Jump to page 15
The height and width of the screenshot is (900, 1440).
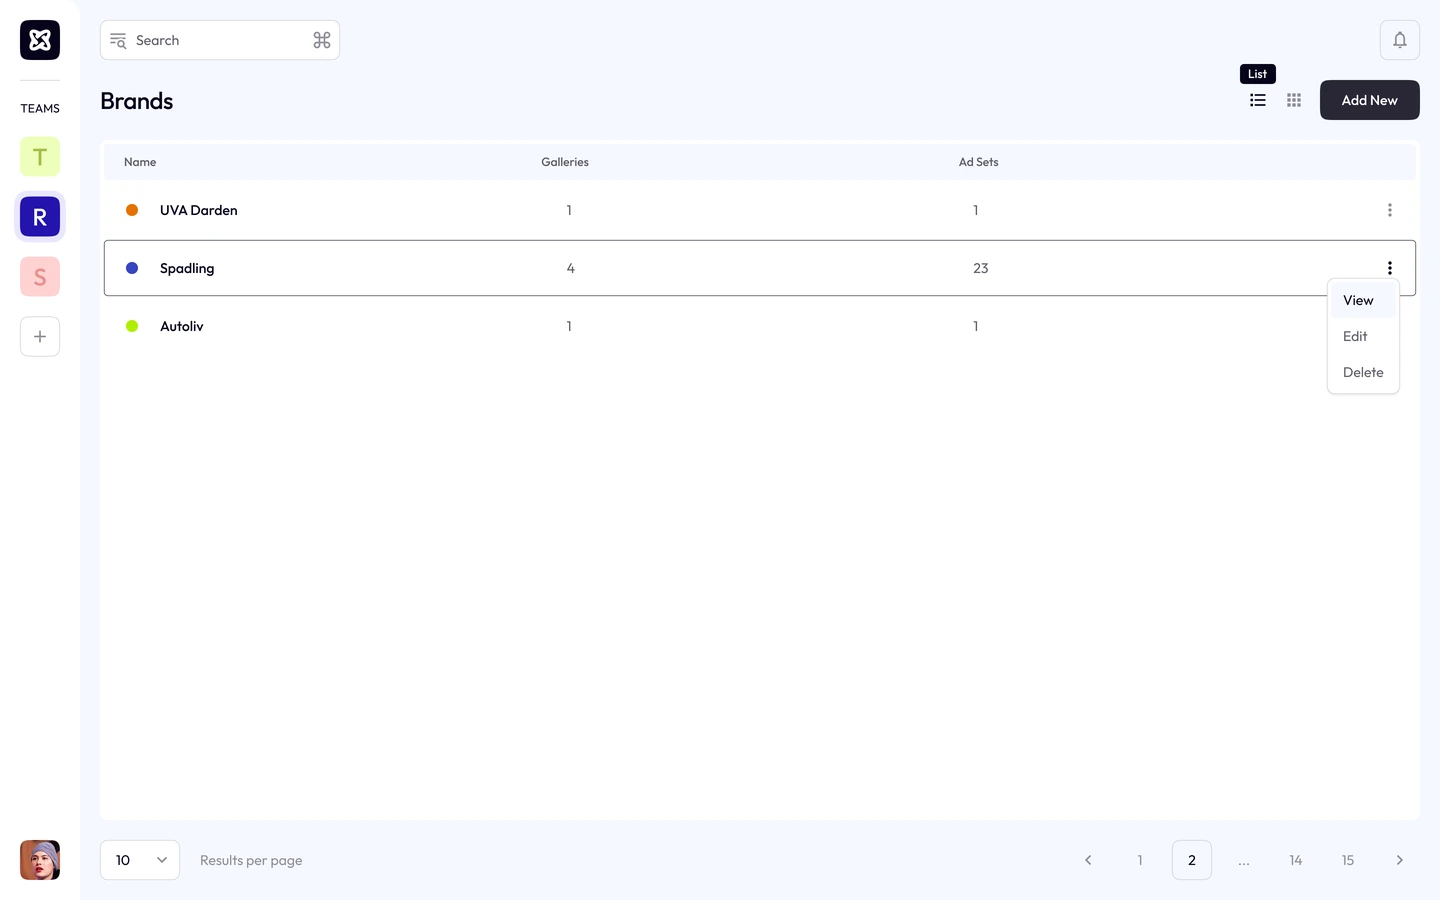(x=1347, y=860)
